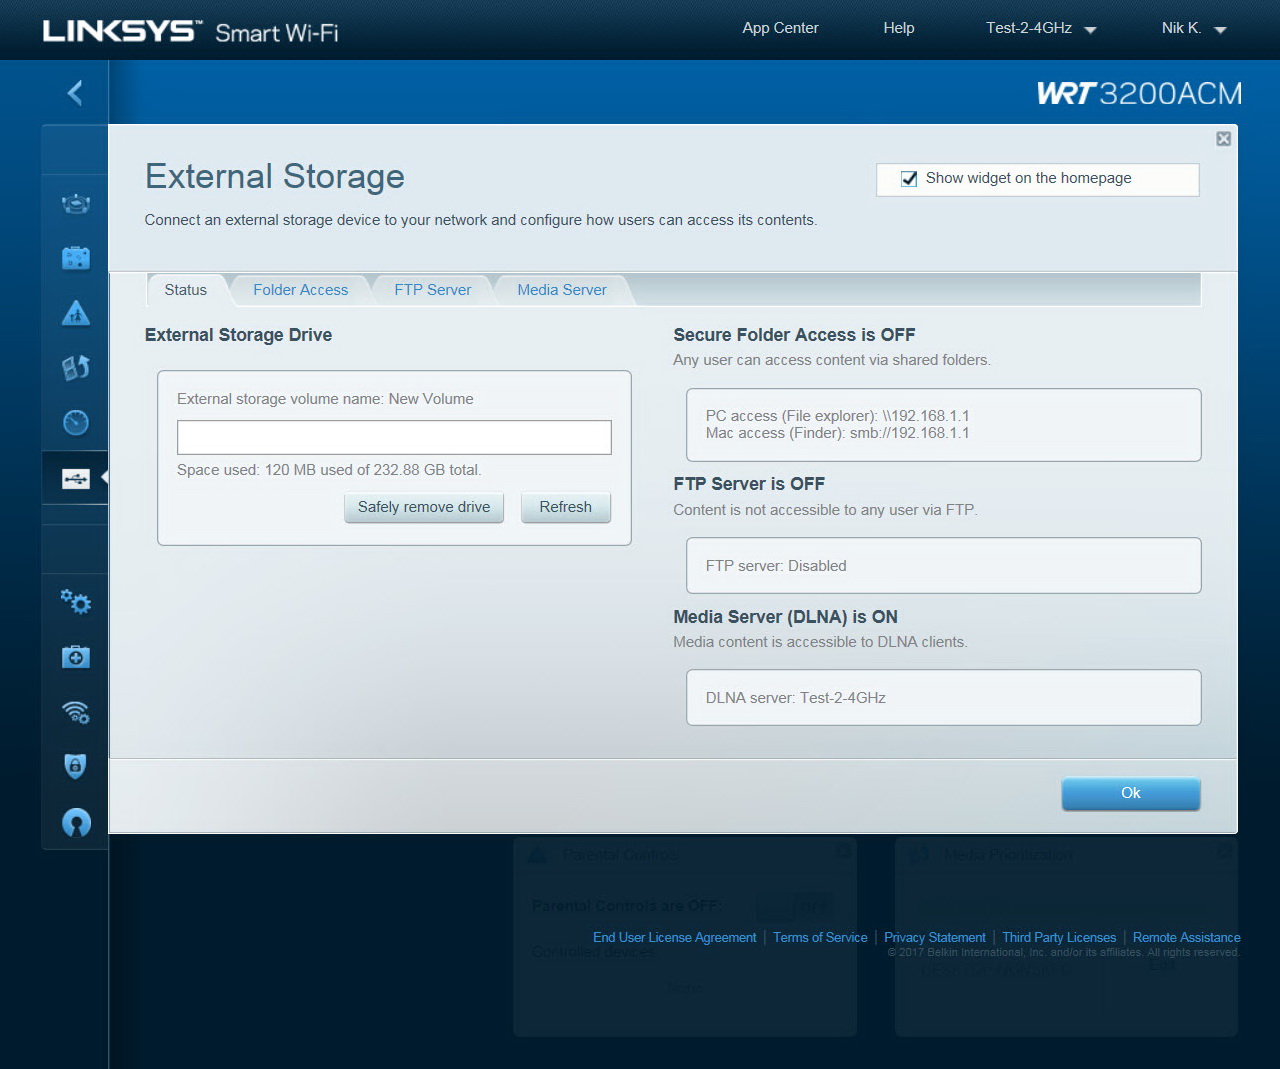This screenshot has width=1280, height=1069.
Task: Open App Center in top menu
Action: click(x=780, y=28)
